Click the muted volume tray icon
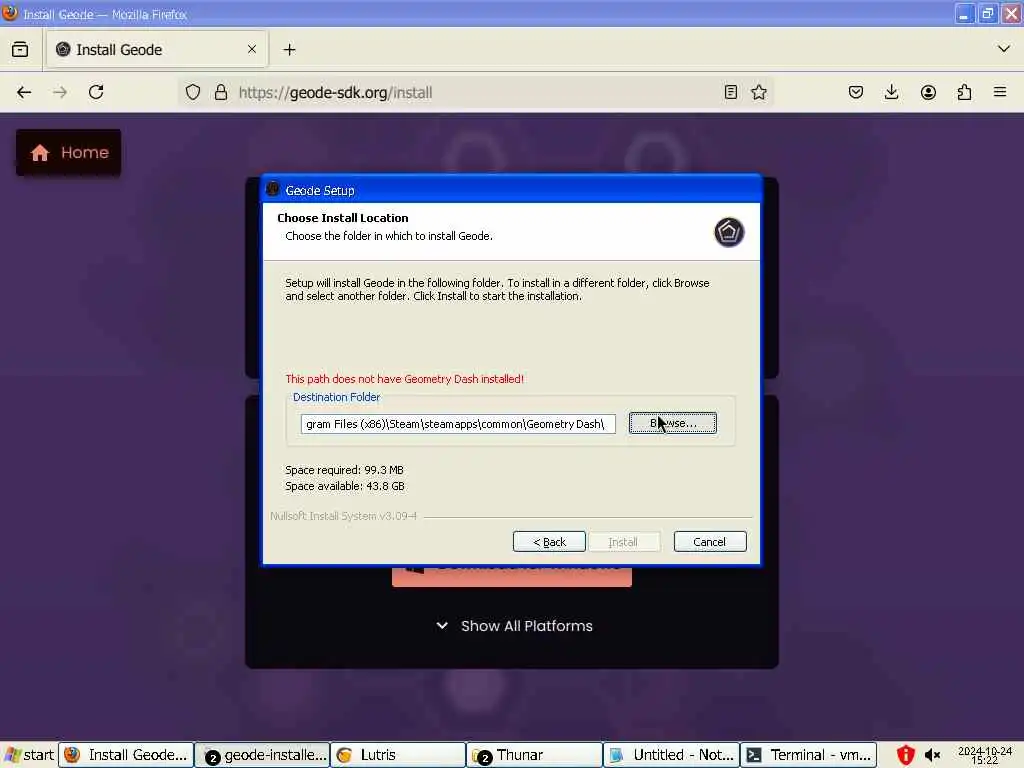Viewport: 1024px width, 768px height. coord(933,756)
